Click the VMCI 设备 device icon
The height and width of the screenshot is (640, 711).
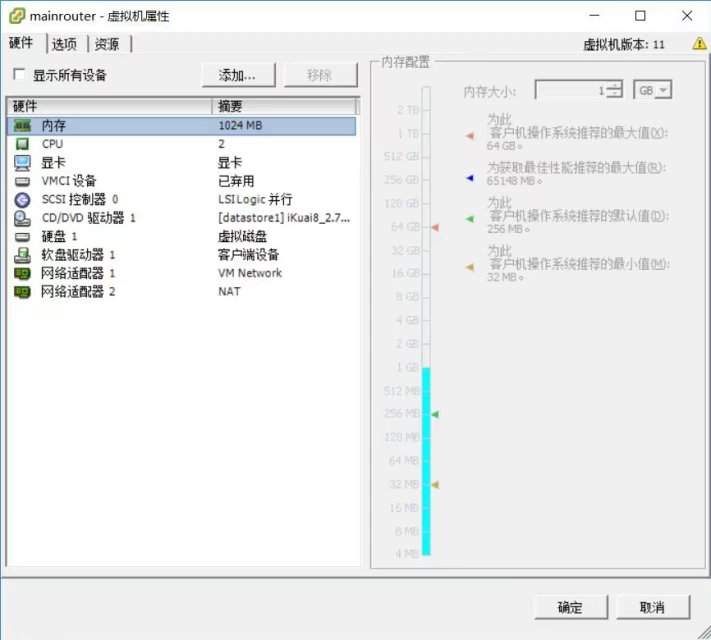click(x=22, y=181)
